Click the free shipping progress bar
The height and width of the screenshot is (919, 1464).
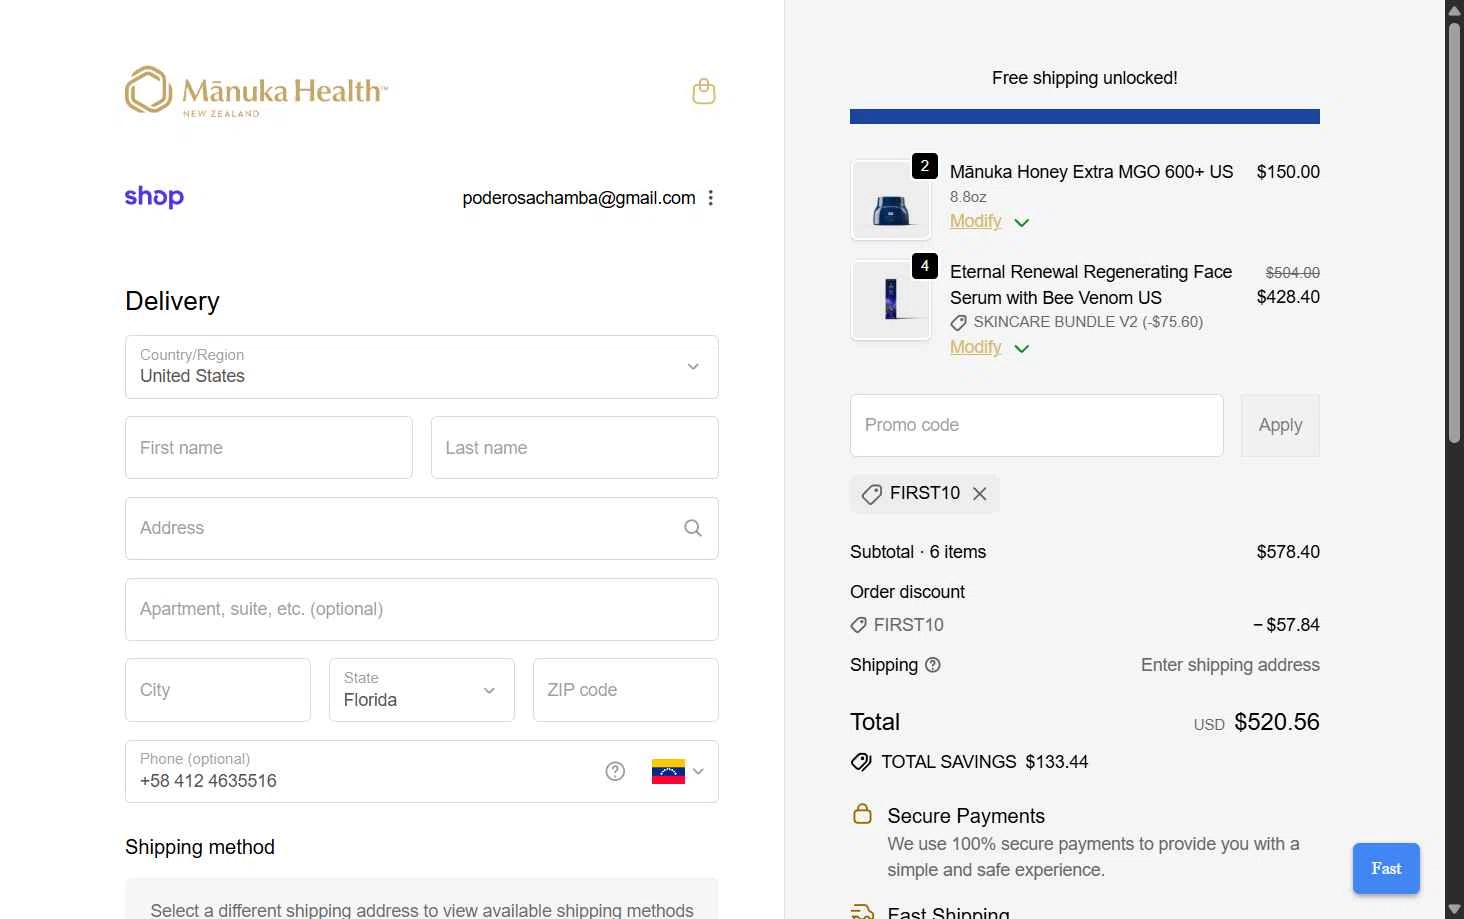1085,117
